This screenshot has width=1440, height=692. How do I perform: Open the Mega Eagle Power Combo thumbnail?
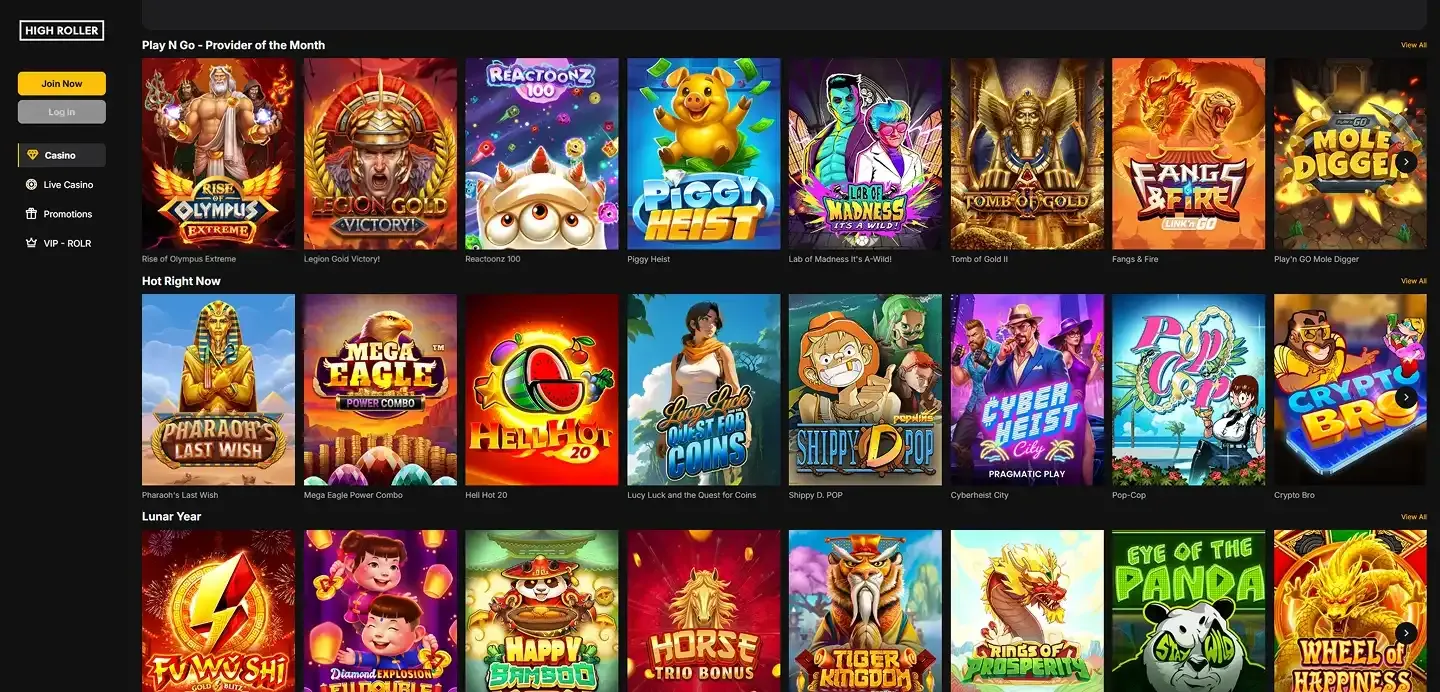coord(380,390)
